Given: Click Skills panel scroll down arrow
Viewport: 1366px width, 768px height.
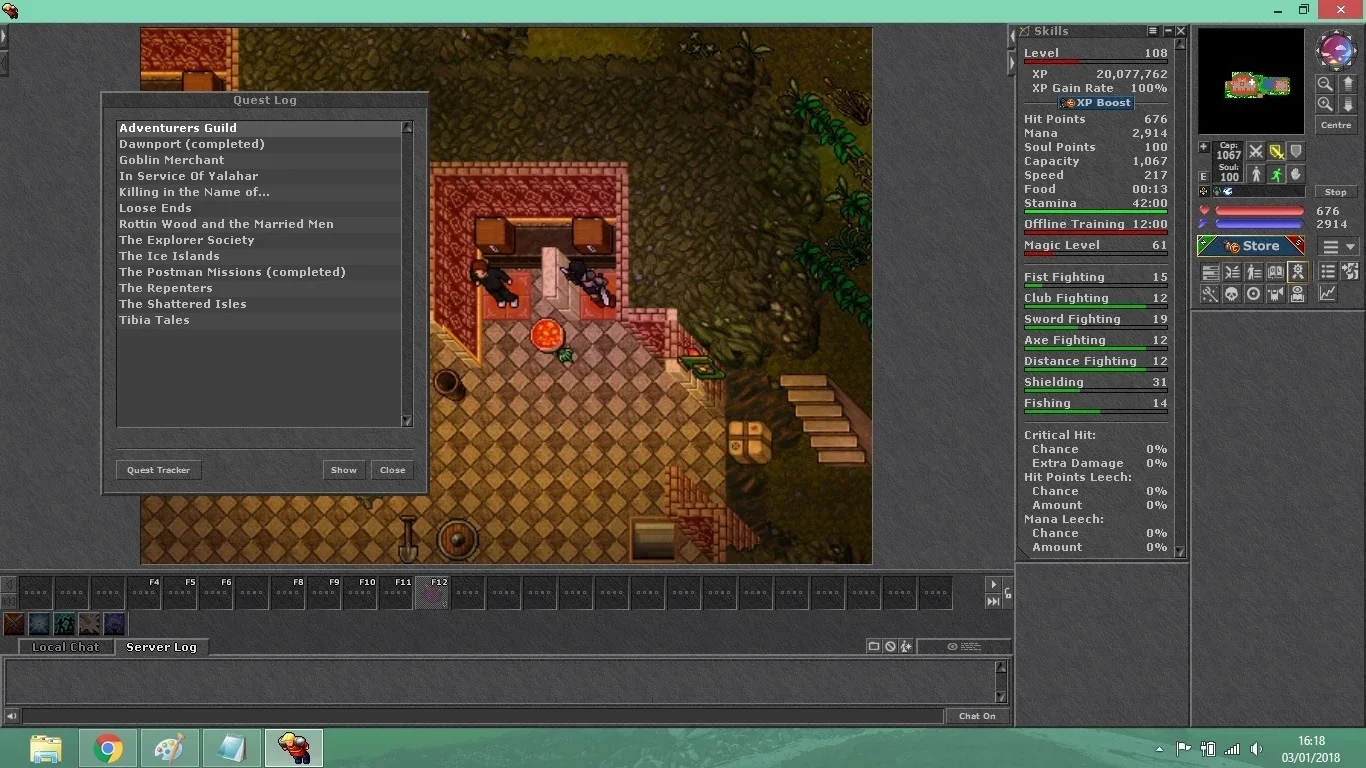Looking at the screenshot, I should coord(1180,551).
